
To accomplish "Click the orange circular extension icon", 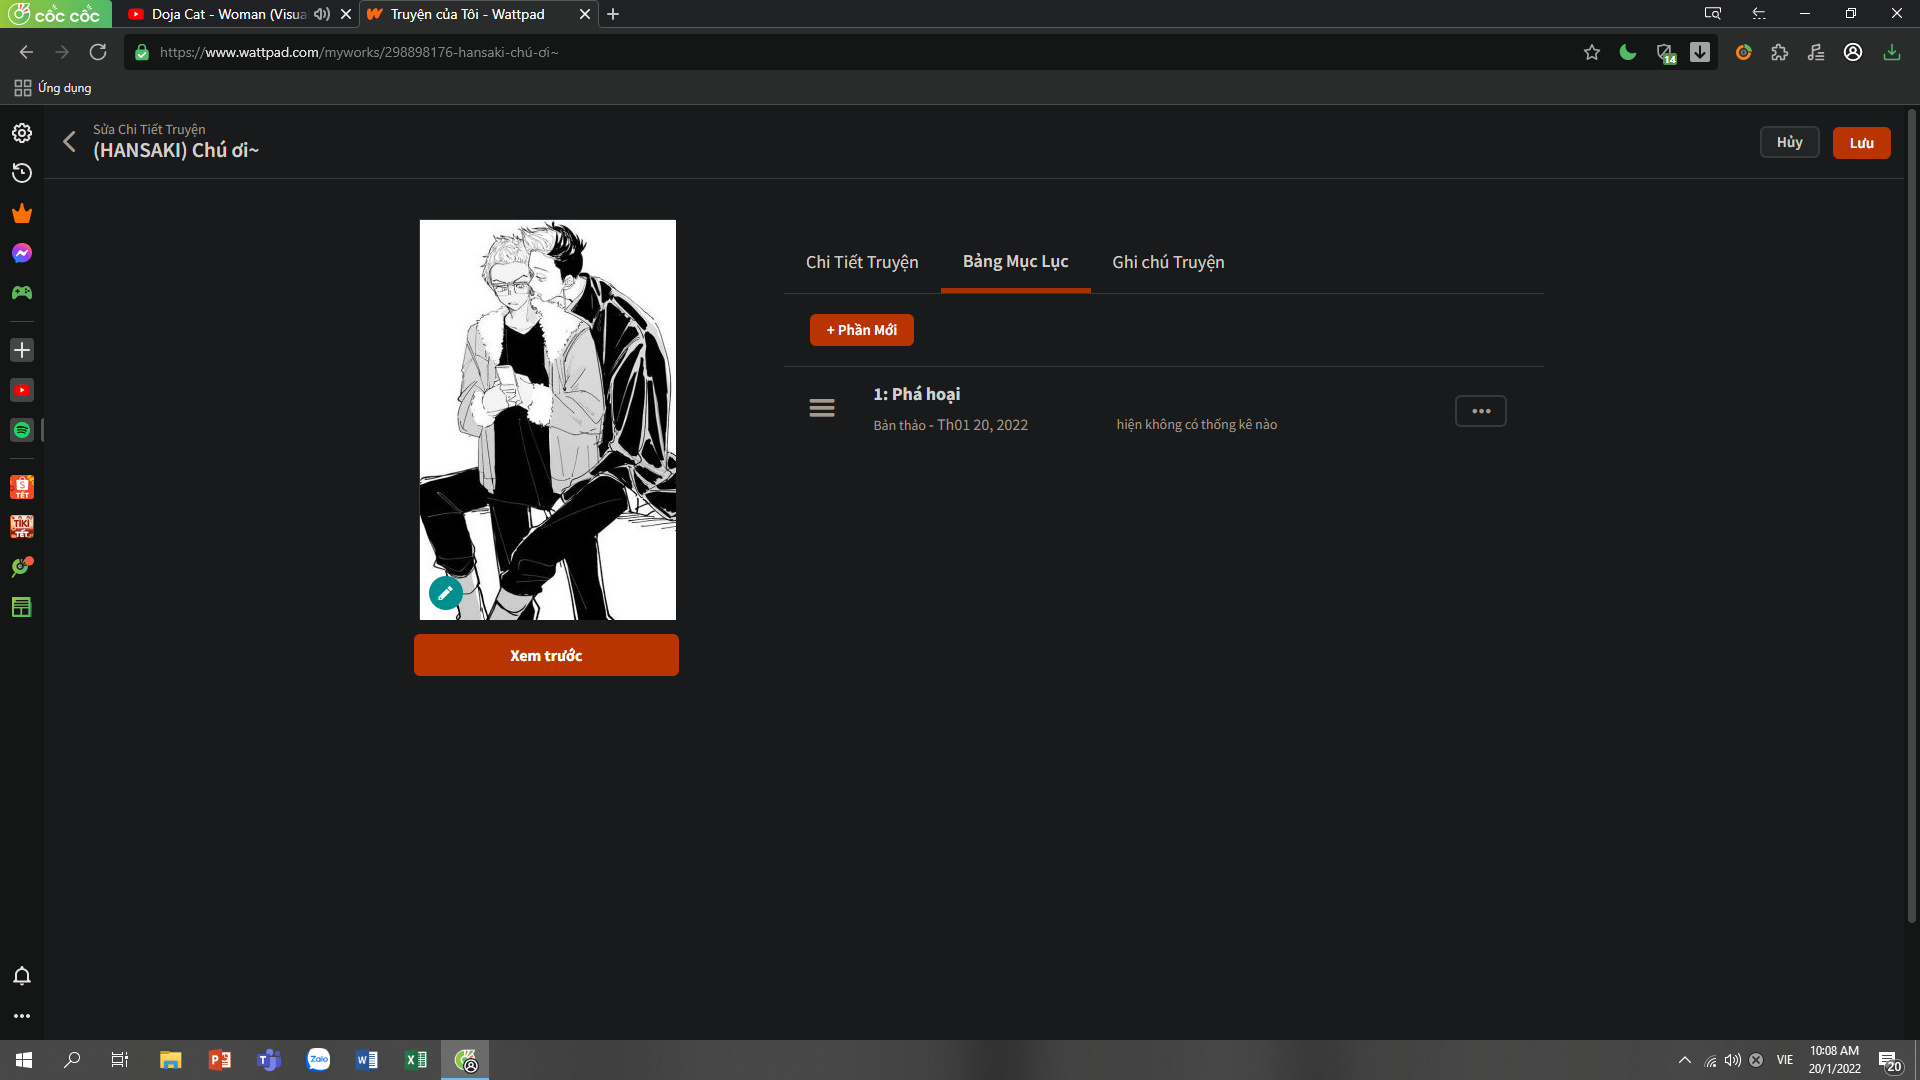I will (1743, 52).
